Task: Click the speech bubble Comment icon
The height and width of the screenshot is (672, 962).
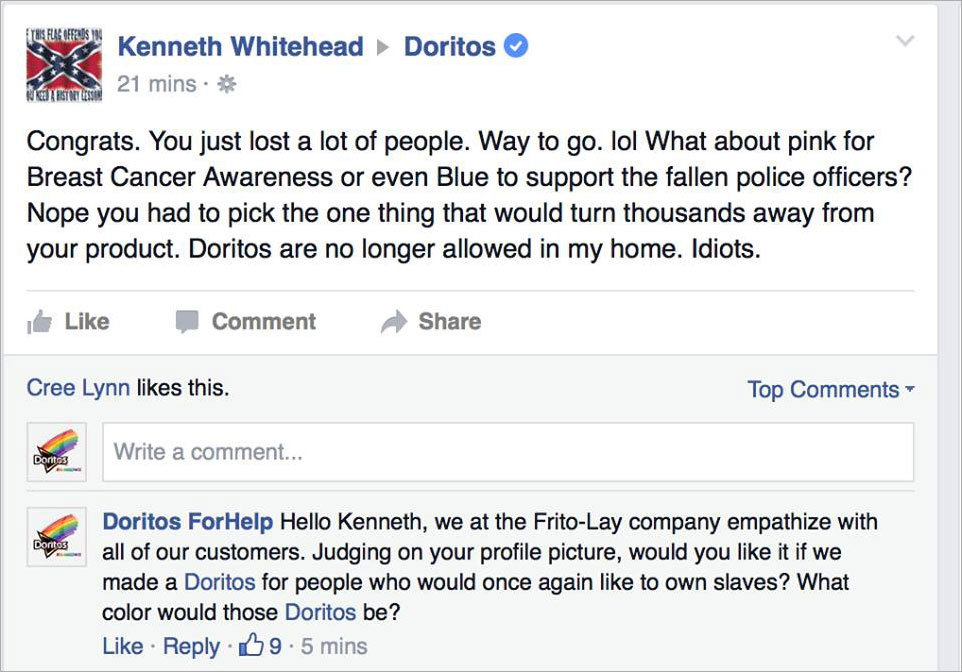Action: click(x=187, y=321)
